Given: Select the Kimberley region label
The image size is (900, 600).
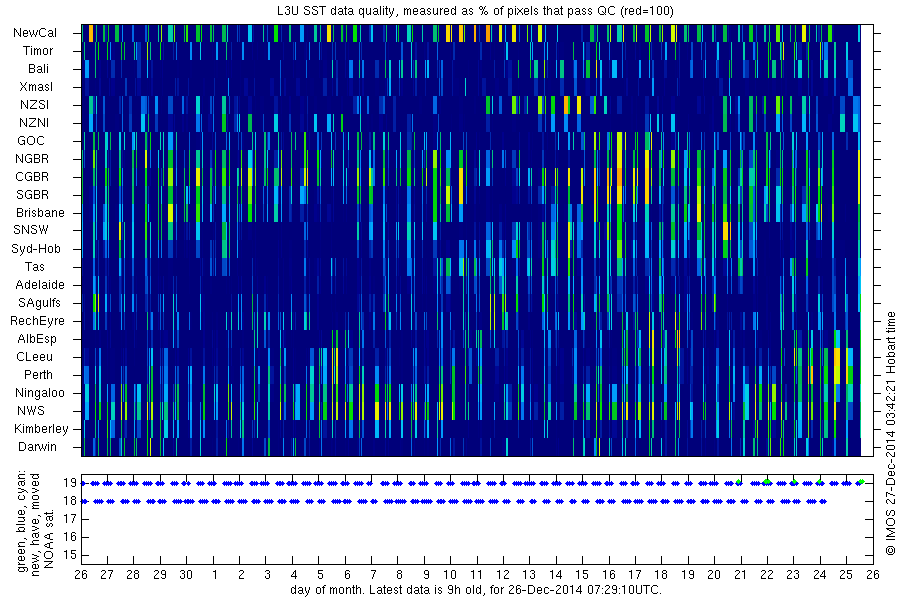Looking at the screenshot, I should tap(41, 429).
